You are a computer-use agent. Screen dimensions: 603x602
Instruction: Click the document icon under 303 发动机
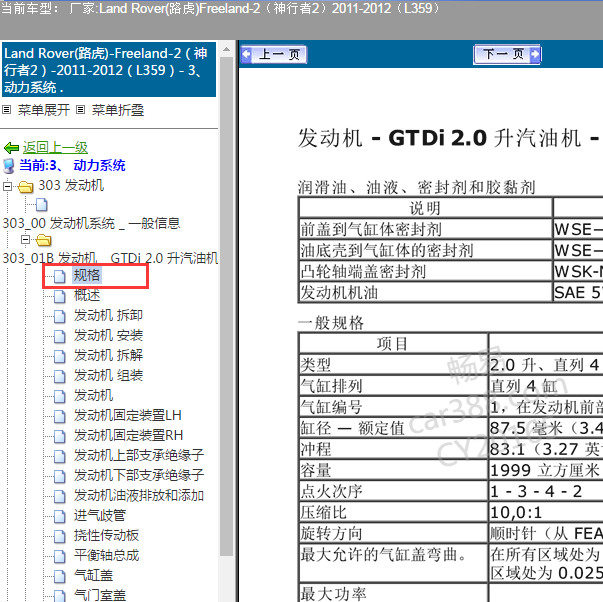point(42,205)
